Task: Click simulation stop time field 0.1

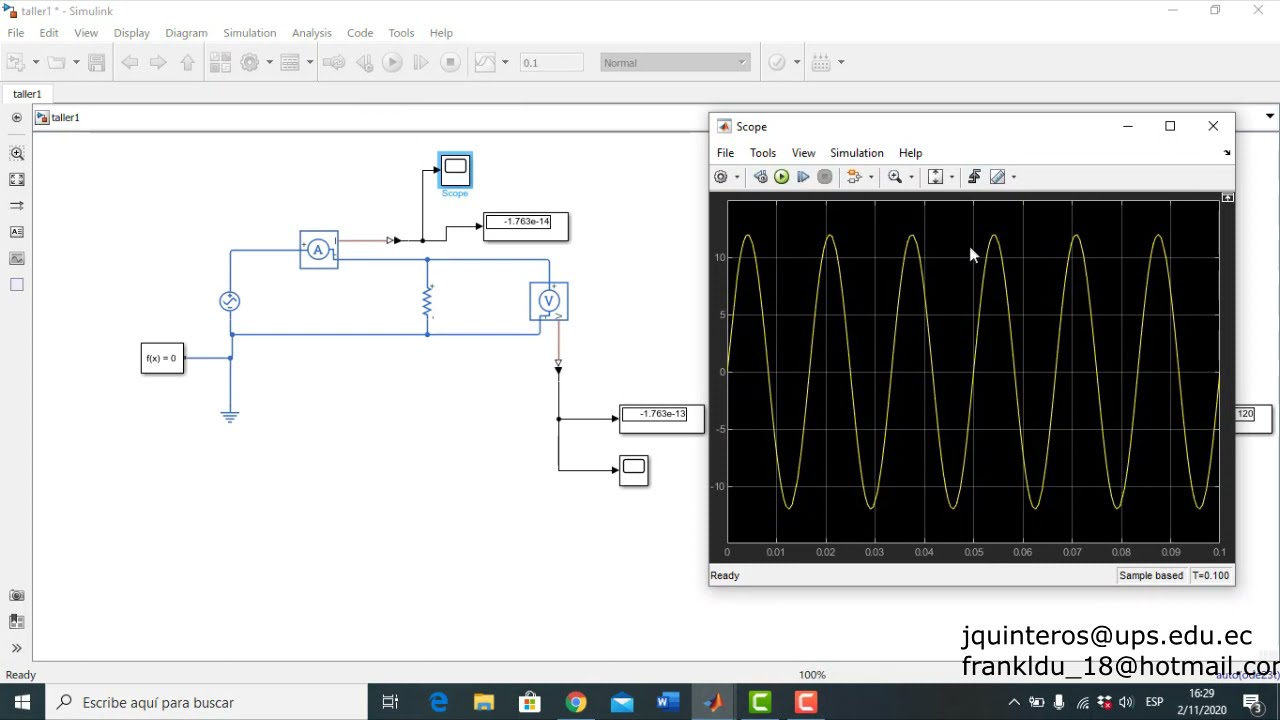Action: [x=551, y=63]
